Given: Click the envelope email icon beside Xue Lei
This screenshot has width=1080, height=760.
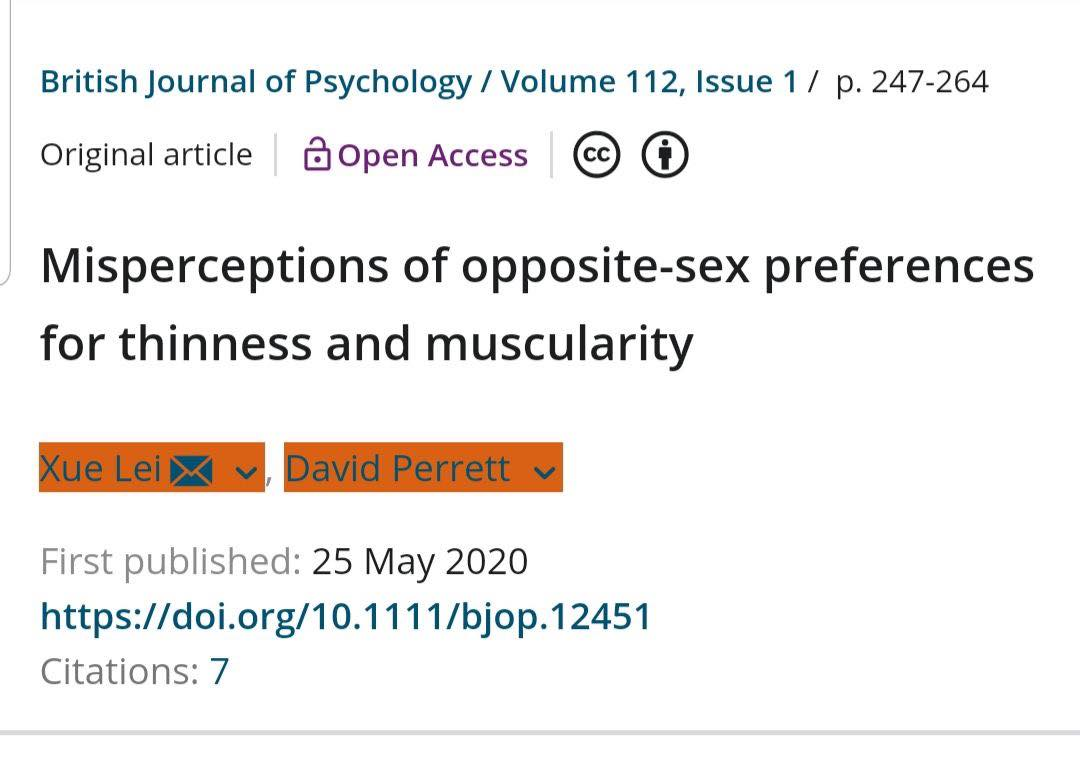Looking at the screenshot, I should [191, 471].
